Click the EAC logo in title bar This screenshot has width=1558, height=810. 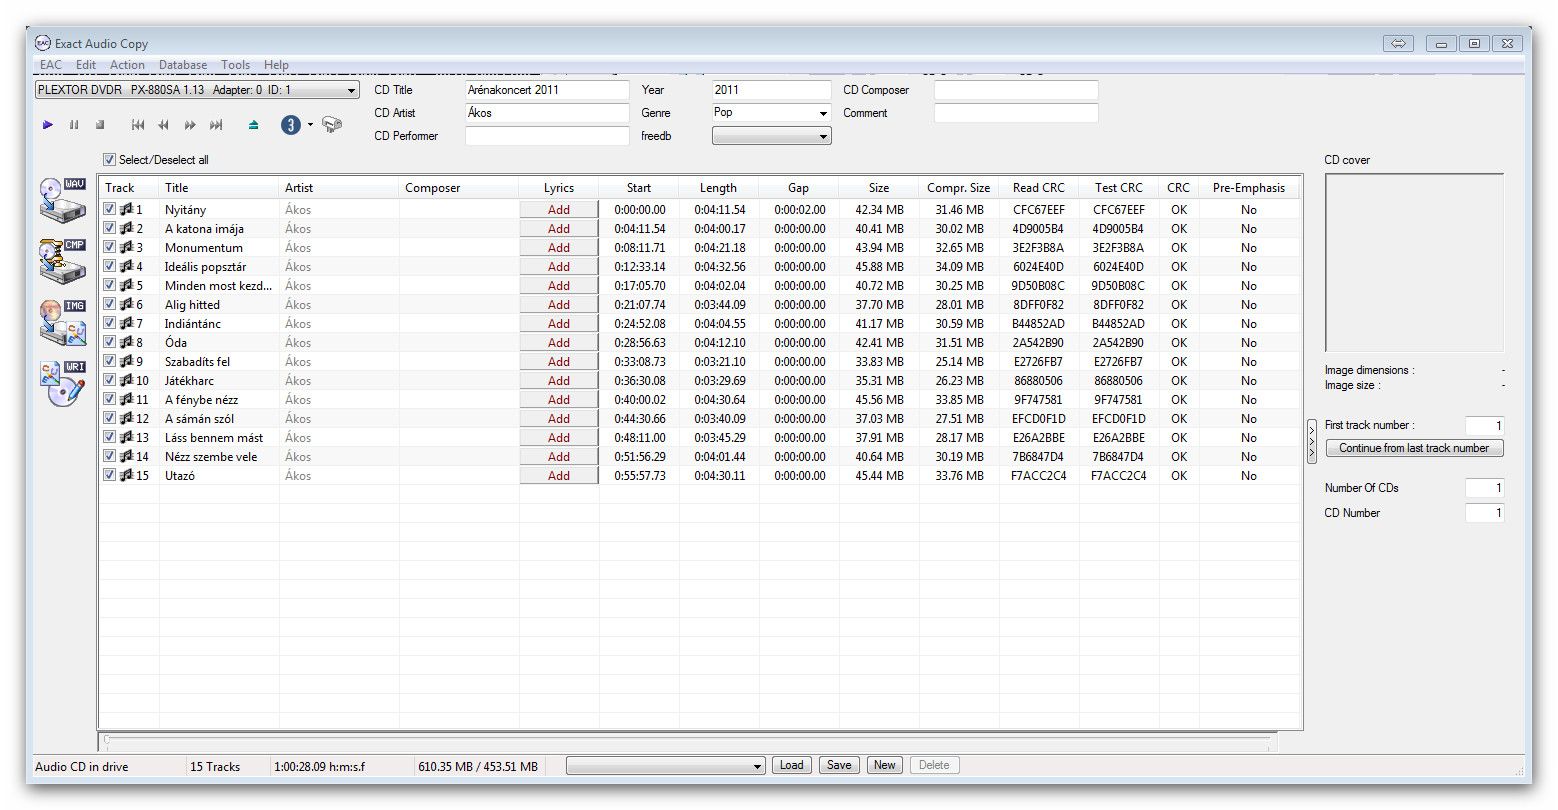43,43
